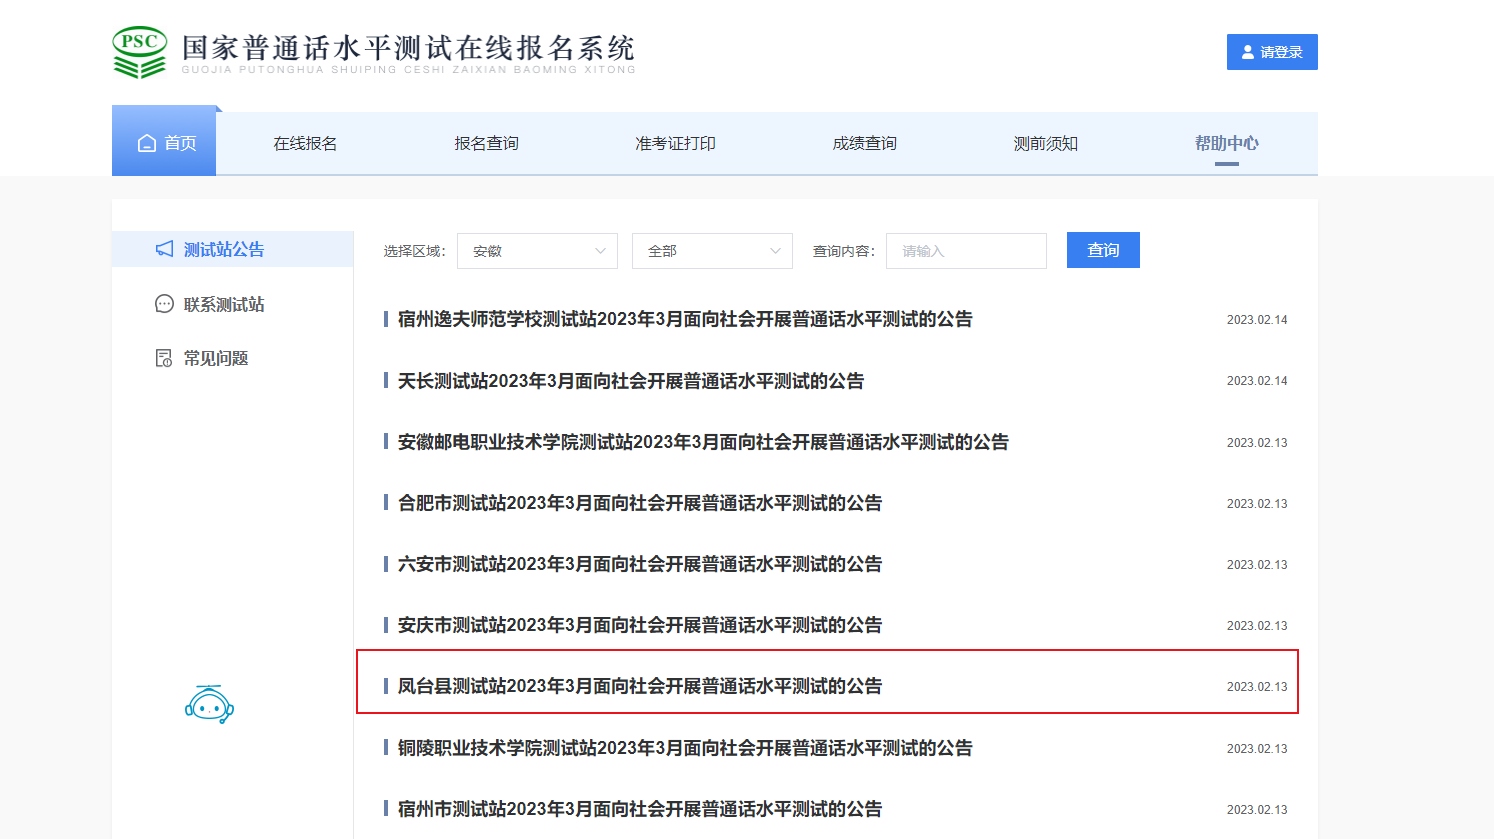Focus the 查询内容 search input field
Viewport: 1494px width, 839px height.
966,251
